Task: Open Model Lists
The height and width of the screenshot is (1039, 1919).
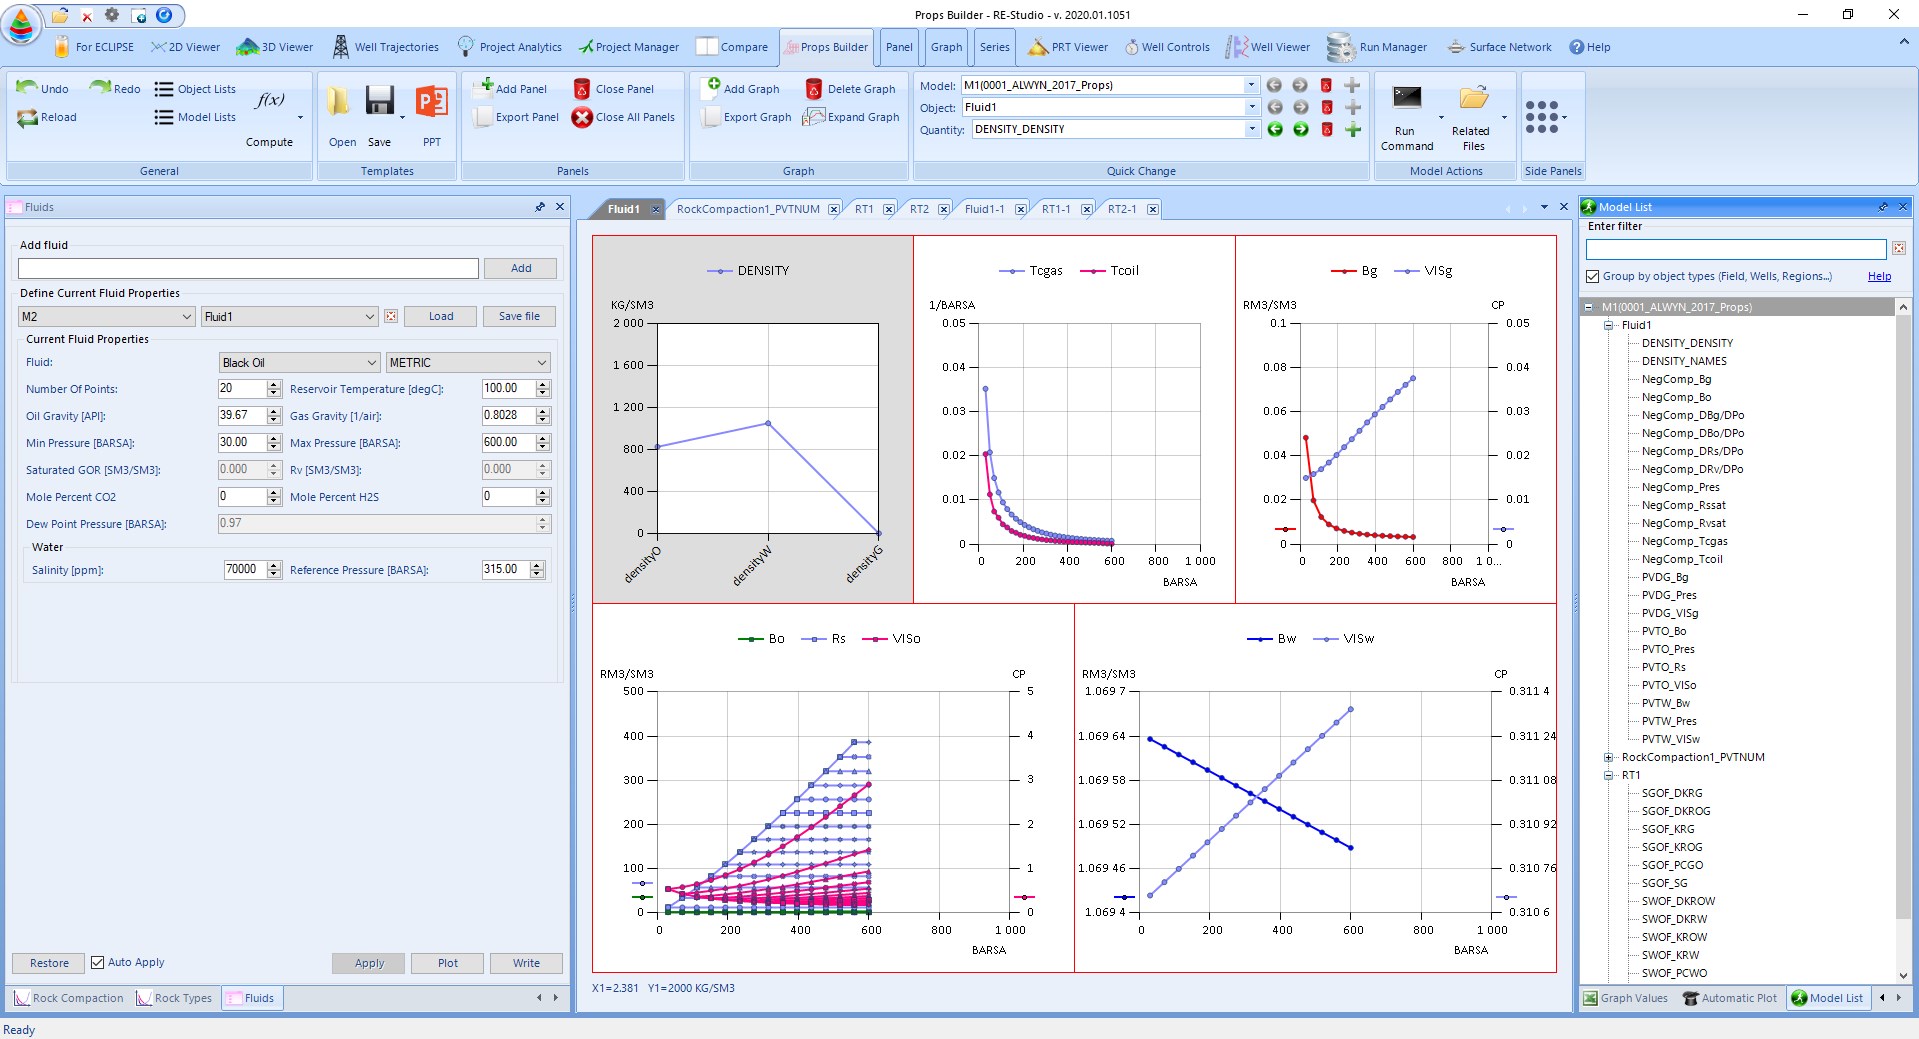Action: [195, 117]
